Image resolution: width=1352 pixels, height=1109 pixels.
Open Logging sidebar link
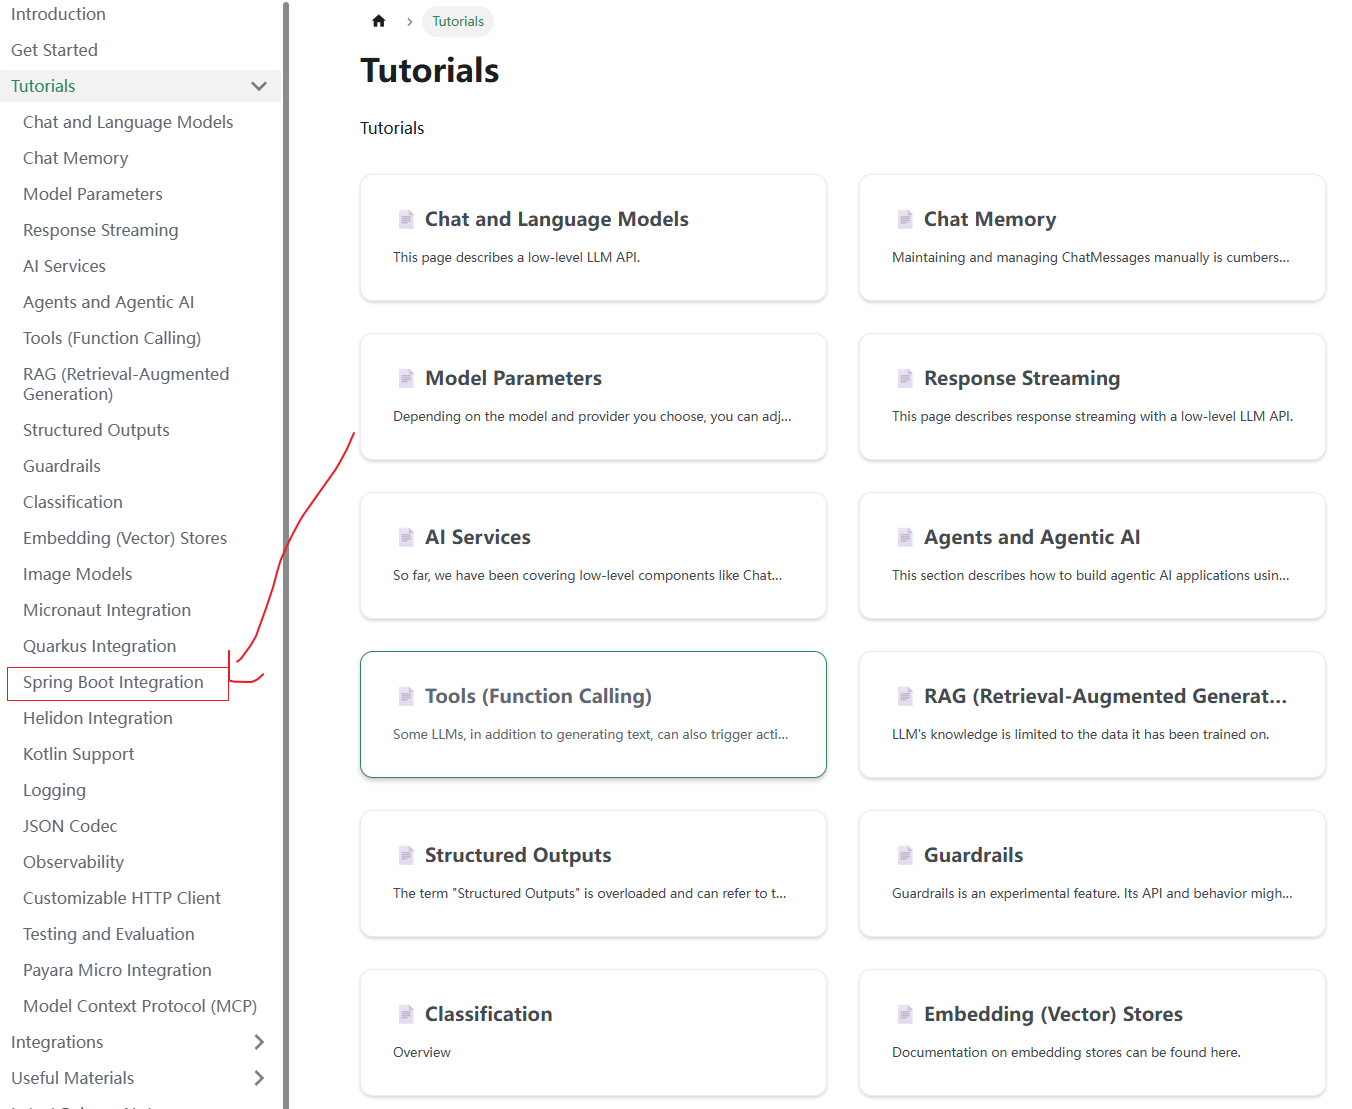(54, 790)
